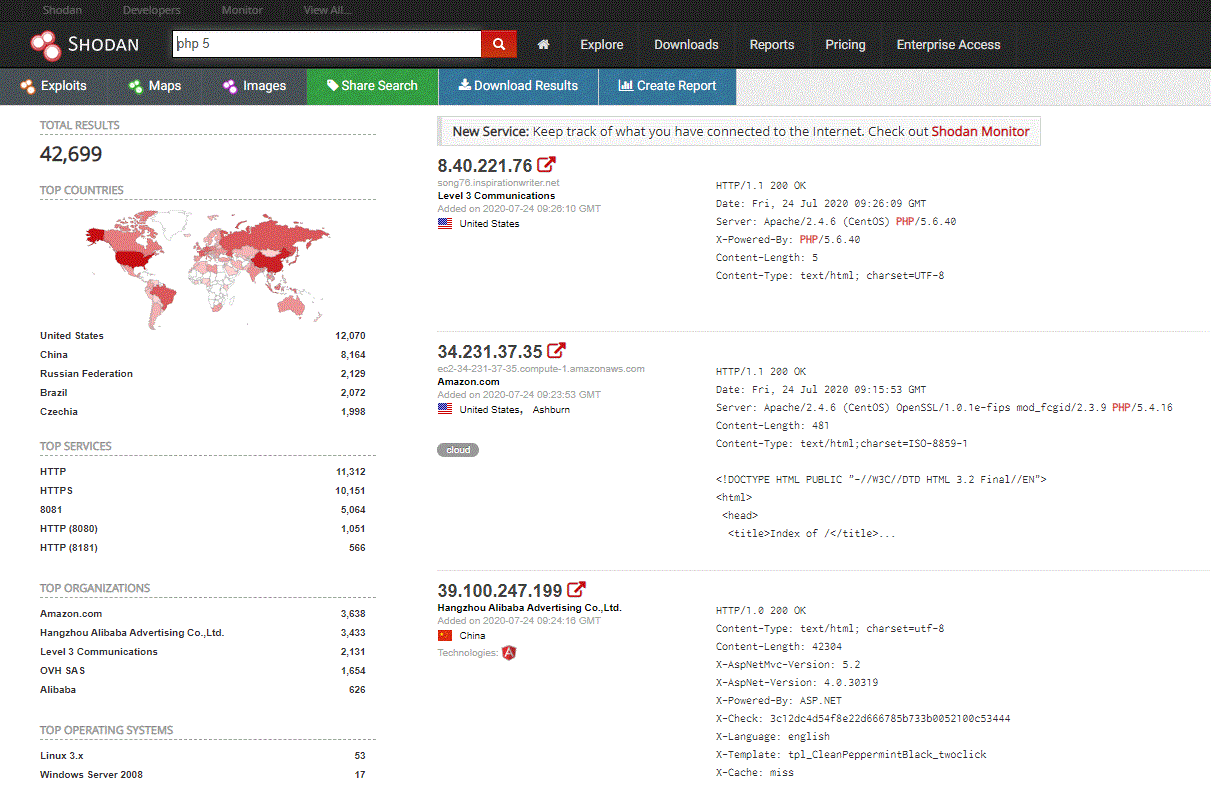Focus the search field containing php 5
The width and height of the screenshot is (1211, 786).
click(x=327, y=44)
